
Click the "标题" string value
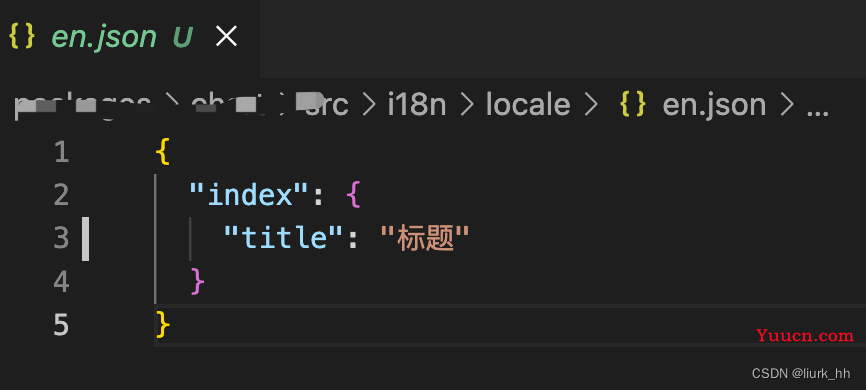425,239
